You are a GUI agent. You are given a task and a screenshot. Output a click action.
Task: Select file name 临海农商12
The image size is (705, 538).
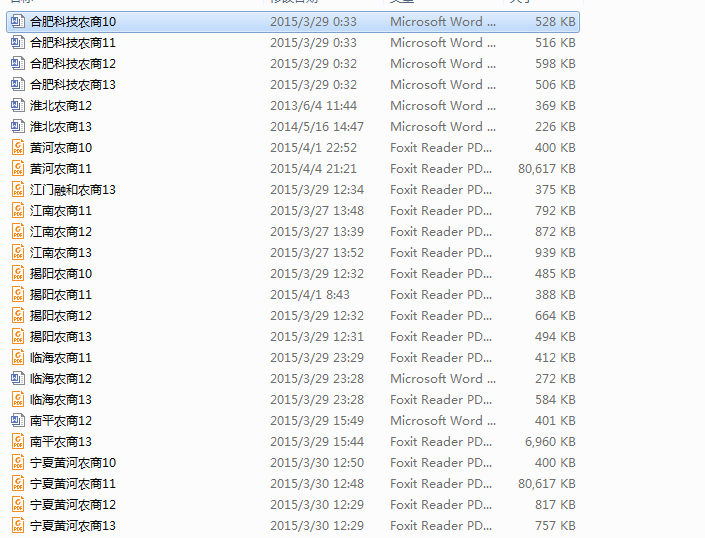coord(61,379)
